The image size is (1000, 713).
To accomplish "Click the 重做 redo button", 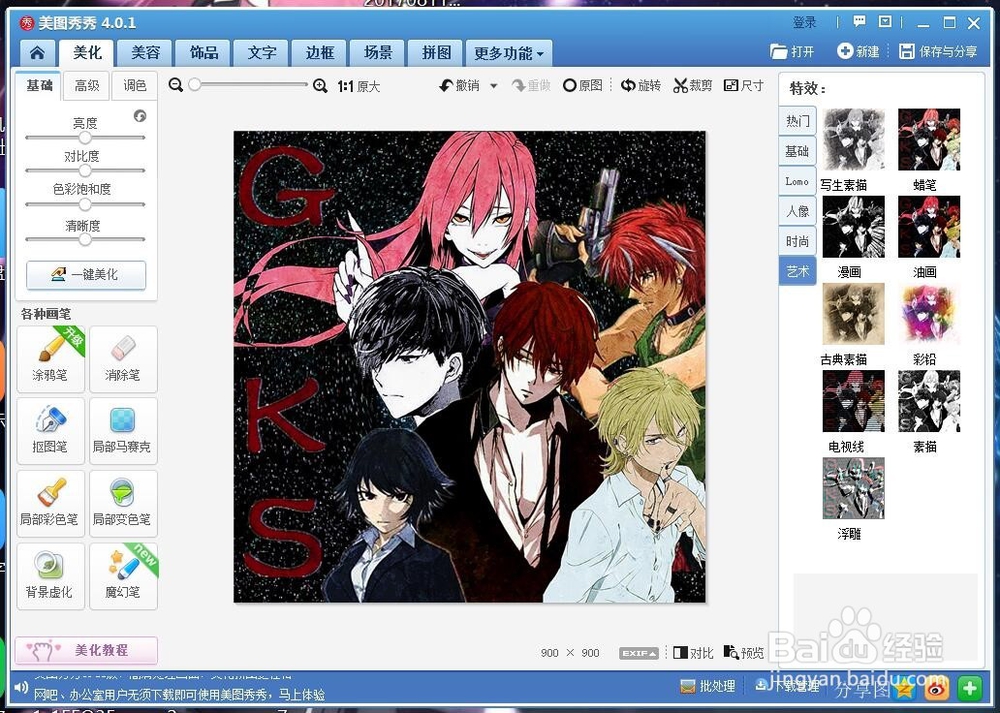I will pos(531,85).
